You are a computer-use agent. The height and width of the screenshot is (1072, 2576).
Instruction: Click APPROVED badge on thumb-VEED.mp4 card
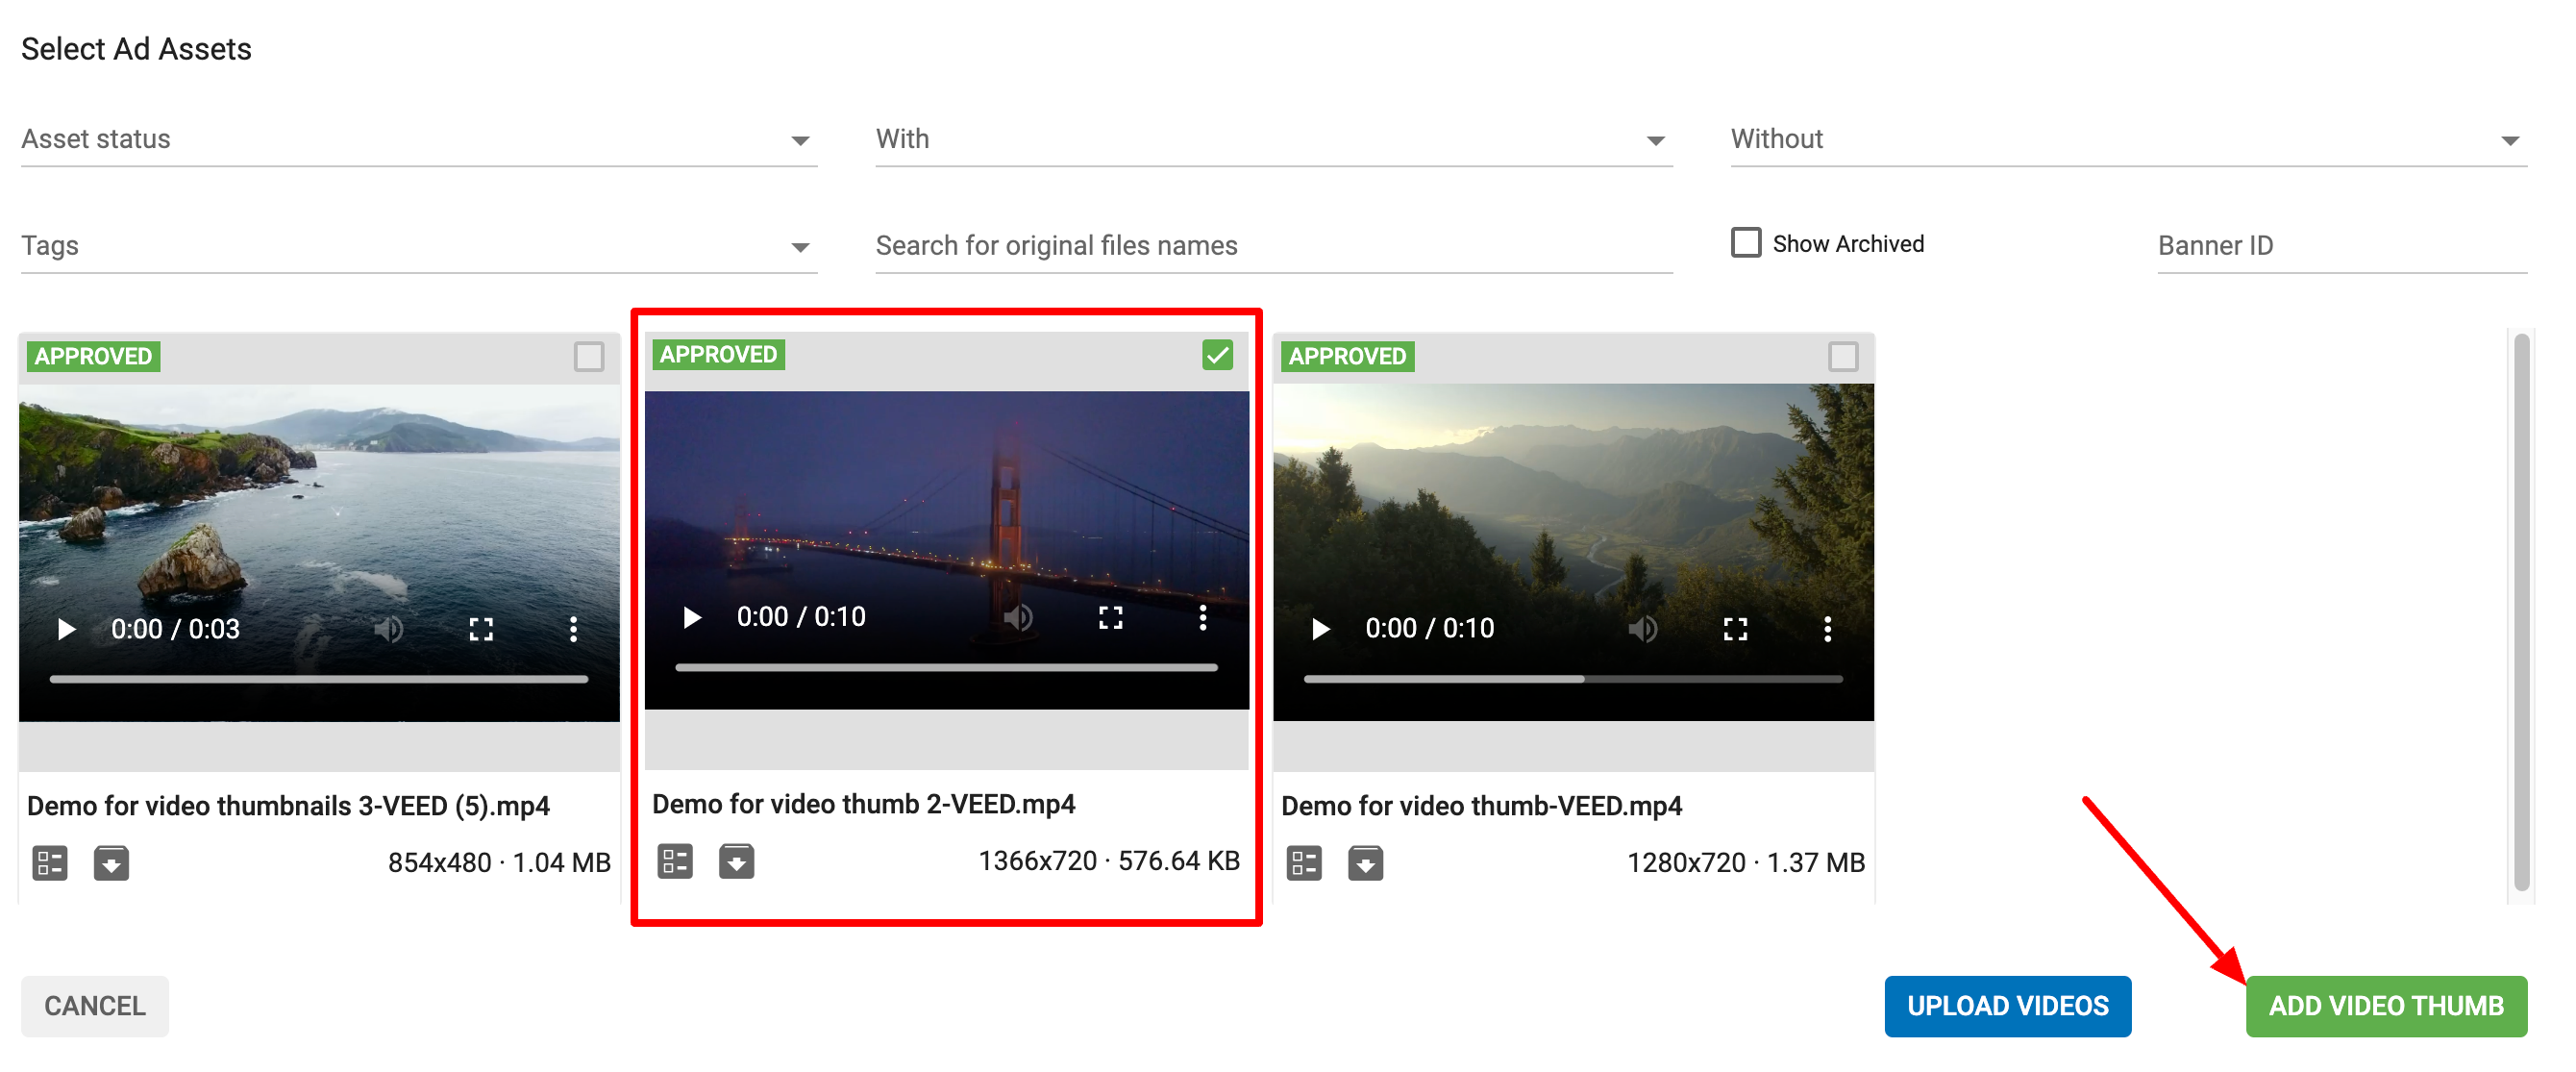click(x=1347, y=356)
